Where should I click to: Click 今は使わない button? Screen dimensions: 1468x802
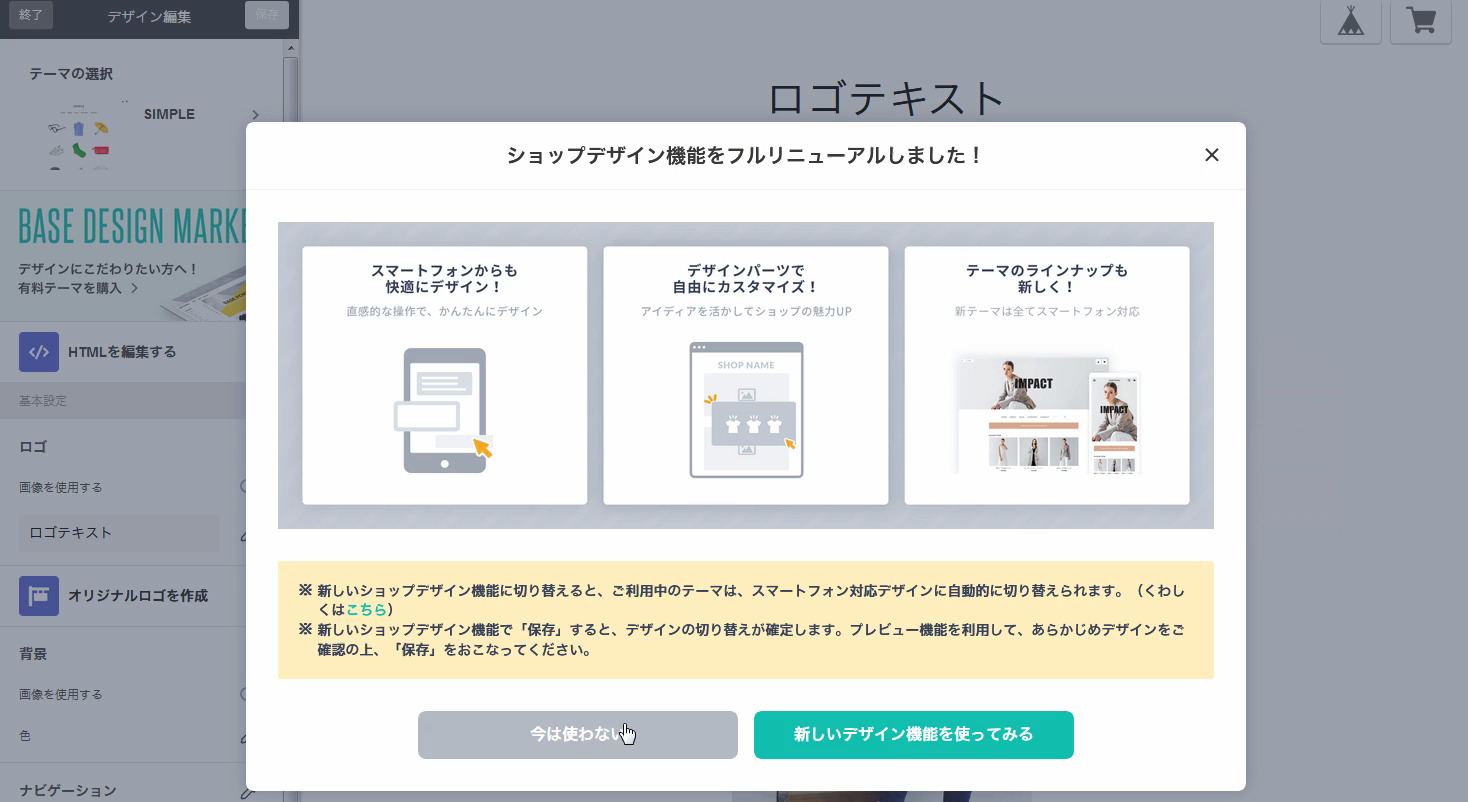tap(578, 735)
